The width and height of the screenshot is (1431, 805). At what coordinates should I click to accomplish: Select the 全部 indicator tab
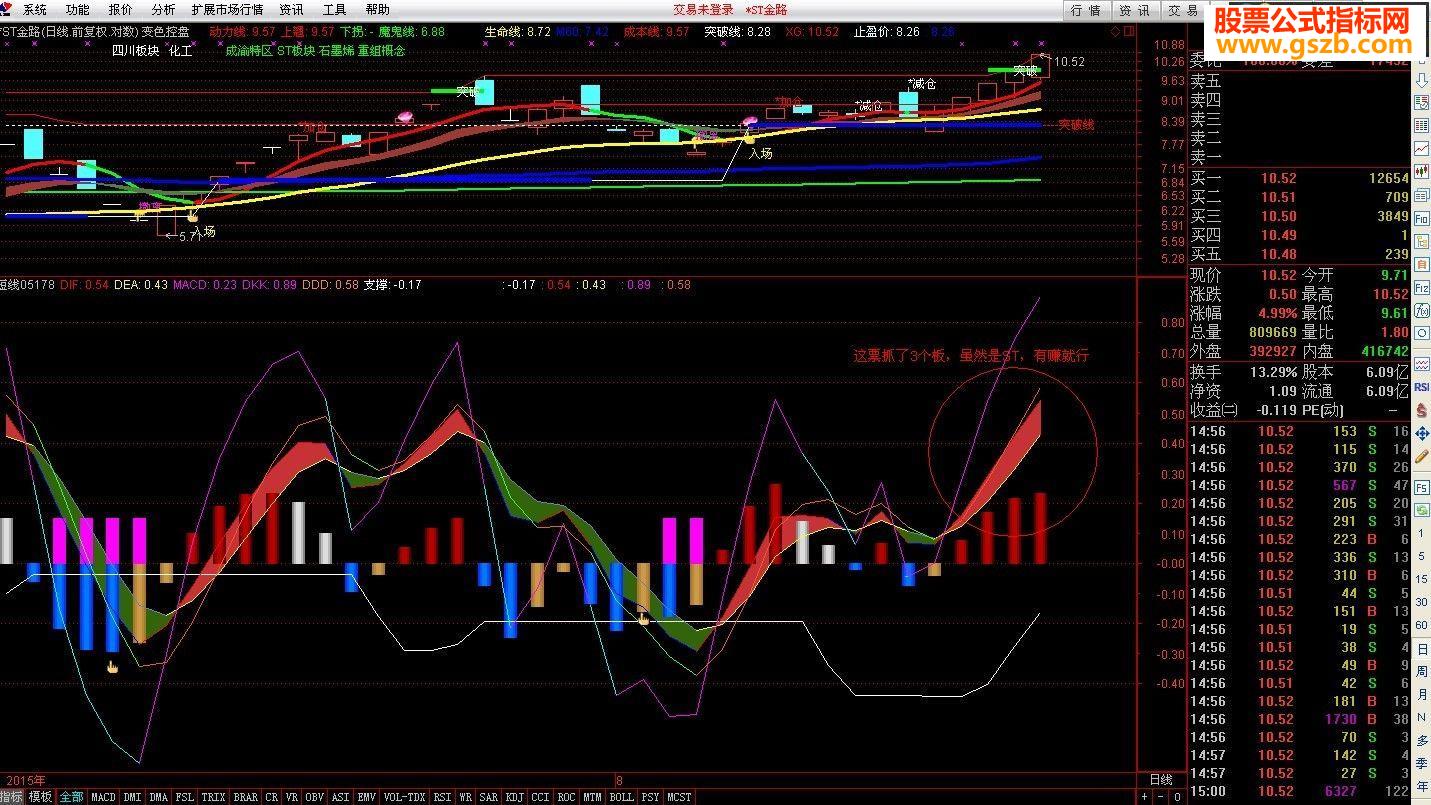tap(71, 797)
